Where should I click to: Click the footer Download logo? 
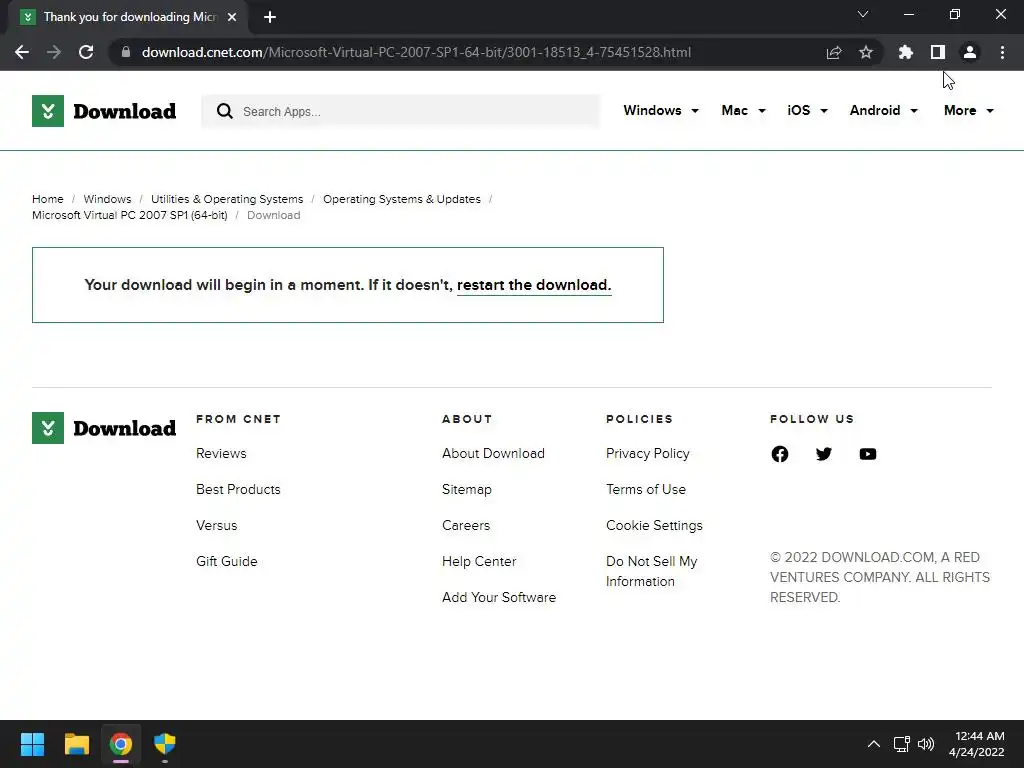tap(104, 428)
